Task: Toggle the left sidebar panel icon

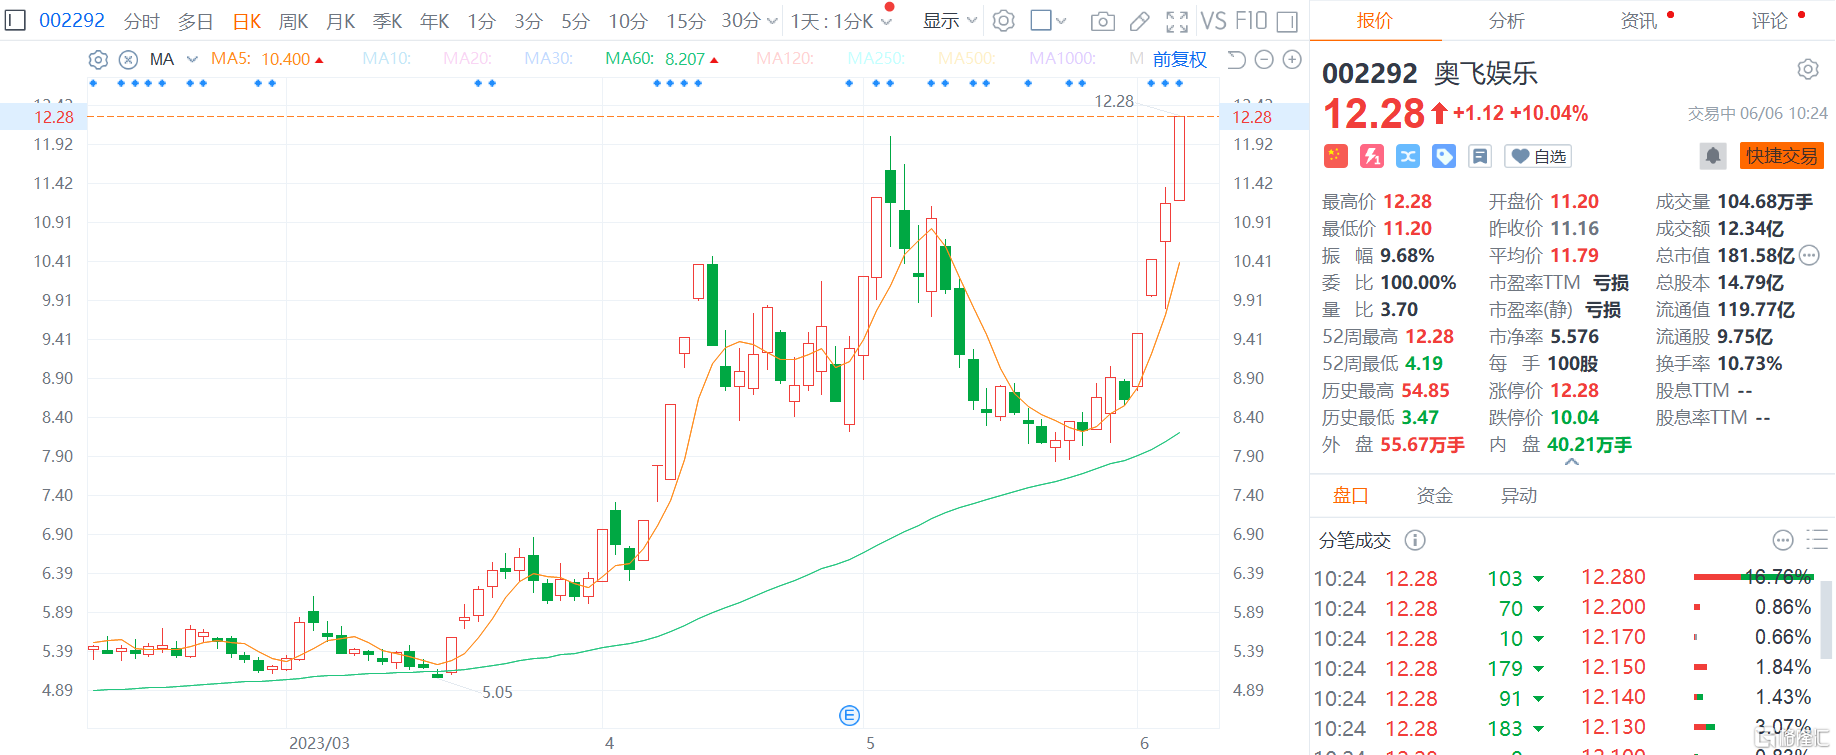Action: pos(15,20)
